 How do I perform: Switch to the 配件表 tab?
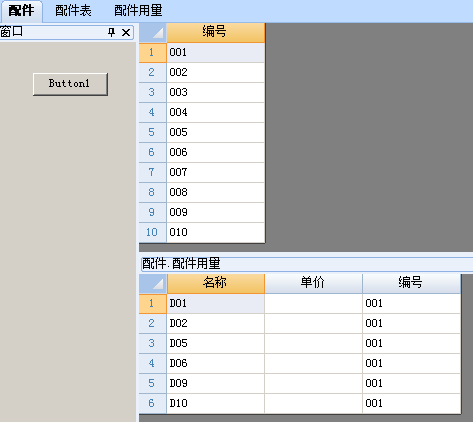[73, 11]
